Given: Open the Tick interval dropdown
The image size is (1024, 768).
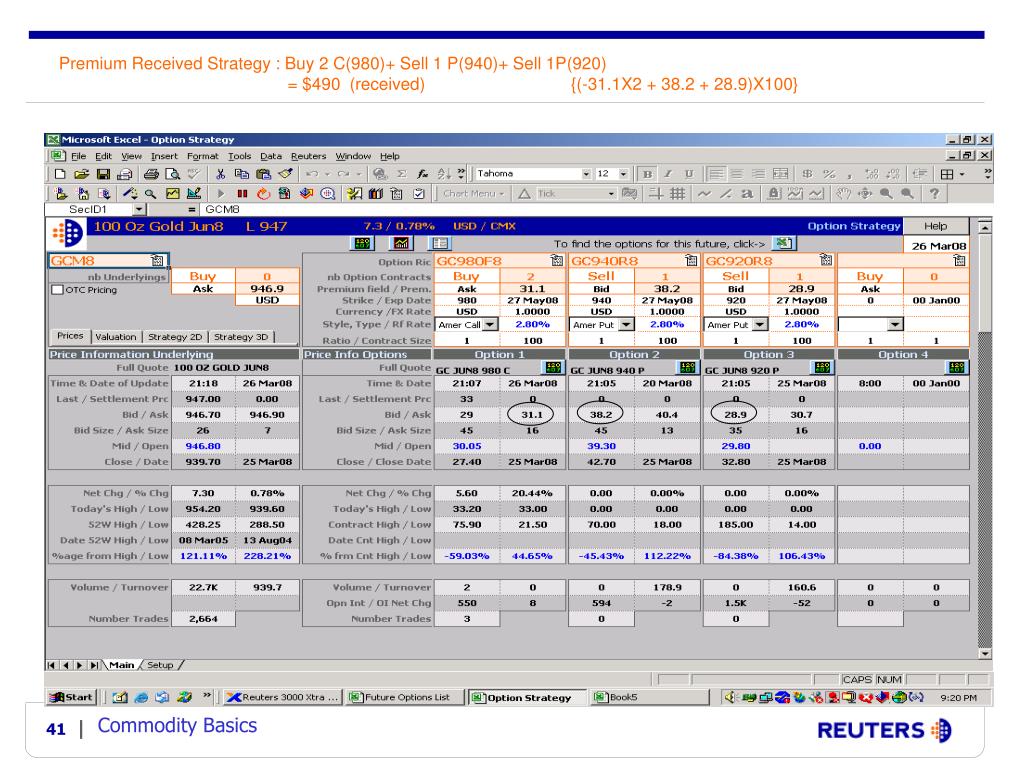Looking at the screenshot, I should [611, 194].
